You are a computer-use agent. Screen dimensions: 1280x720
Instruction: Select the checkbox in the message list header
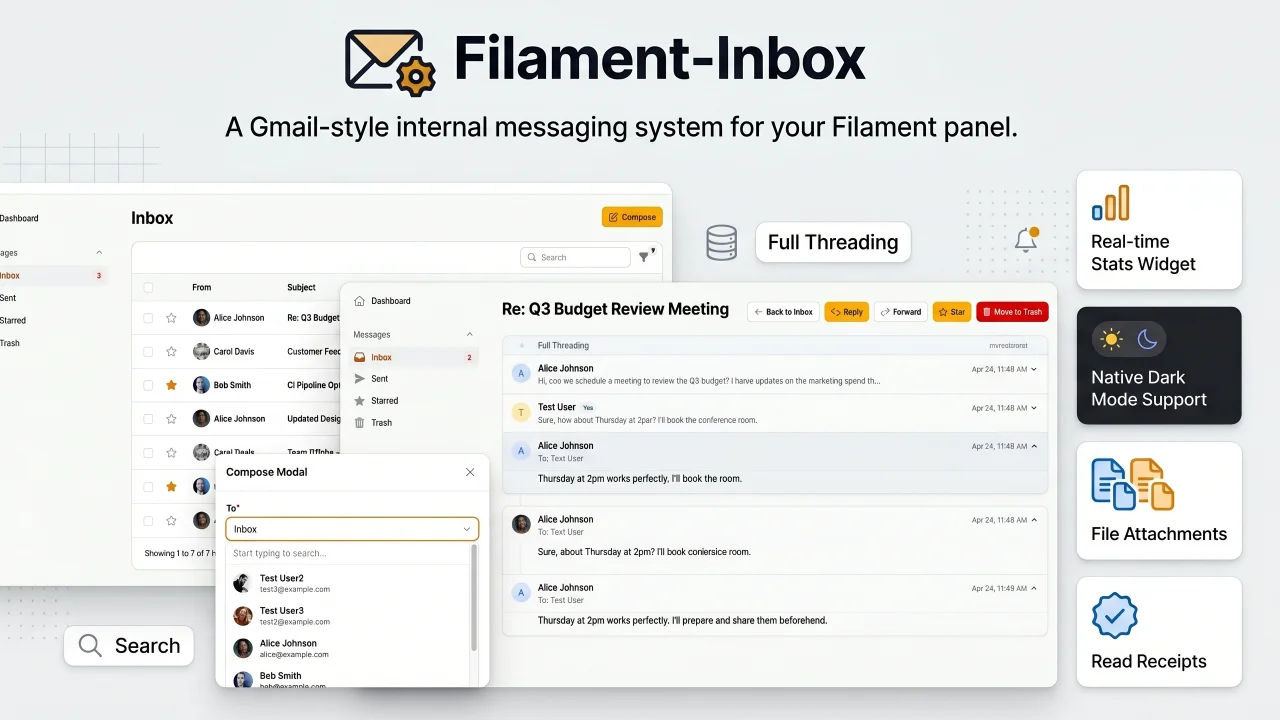[149, 287]
